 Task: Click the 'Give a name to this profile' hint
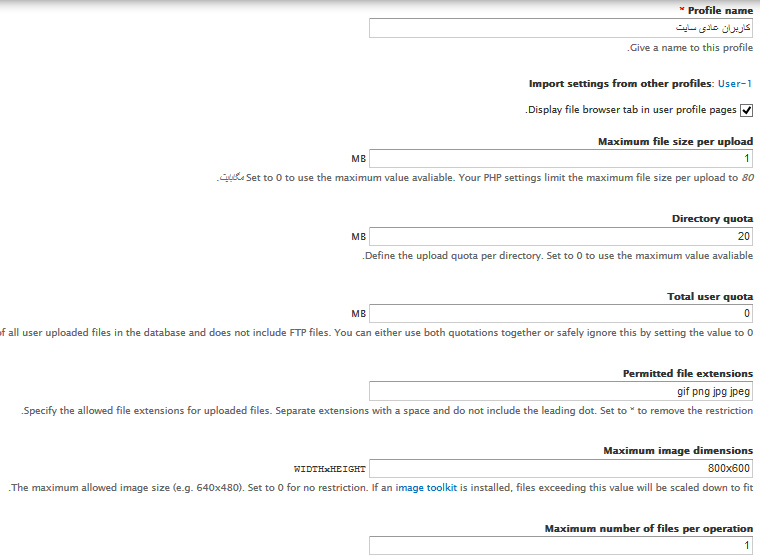point(690,48)
